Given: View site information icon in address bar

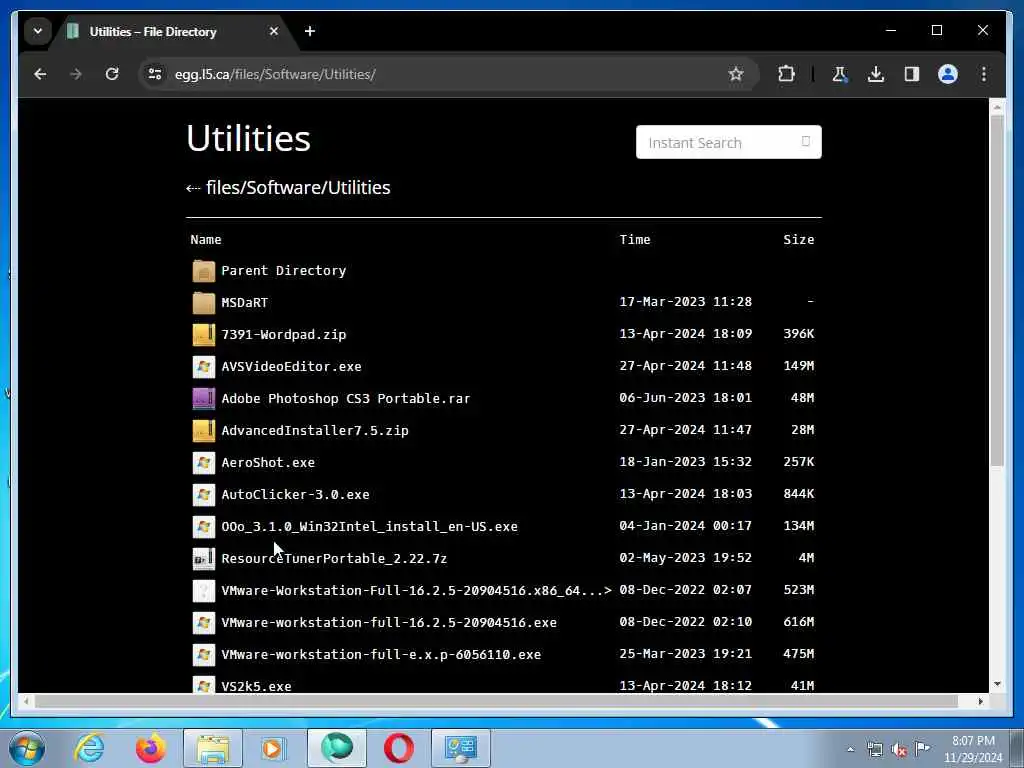Looking at the screenshot, I should click(155, 74).
